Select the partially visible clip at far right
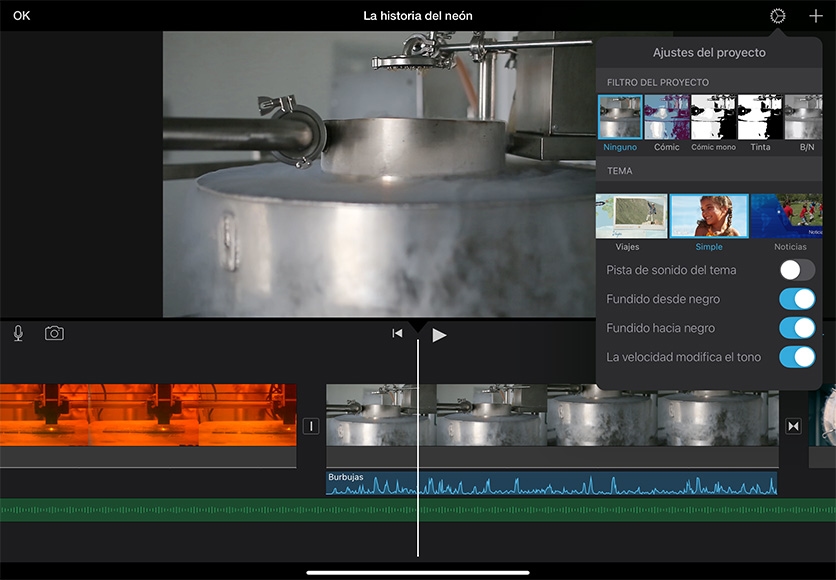Image resolution: width=836 pixels, height=580 pixels. (822, 425)
